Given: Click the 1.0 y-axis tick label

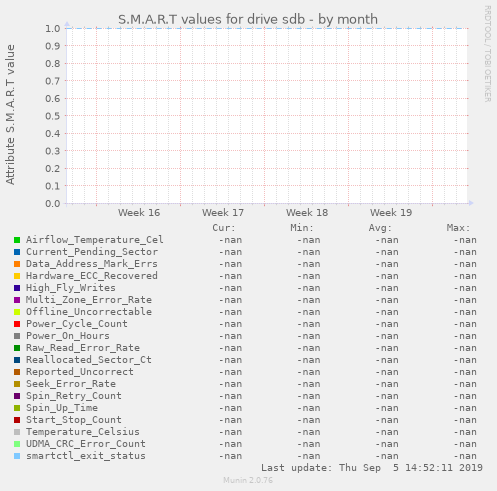Looking at the screenshot, I should [x=53, y=28].
